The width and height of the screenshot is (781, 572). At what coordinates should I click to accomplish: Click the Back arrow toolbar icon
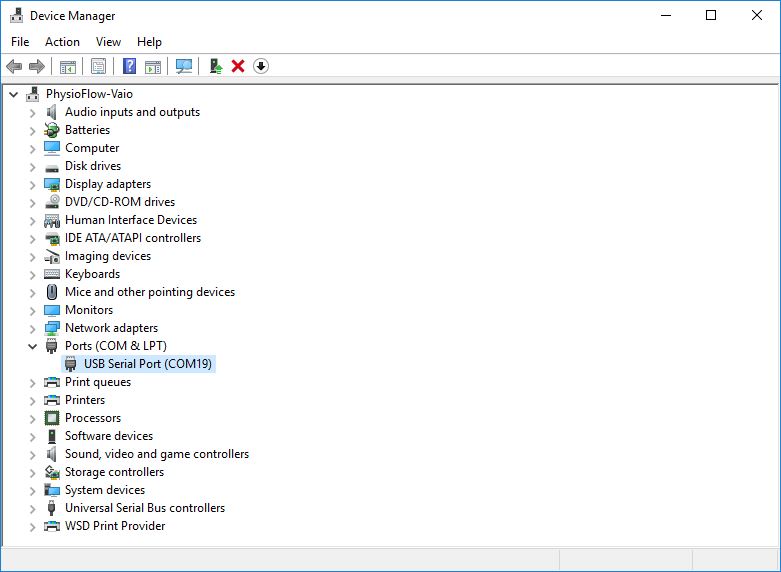tap(14, 66)
